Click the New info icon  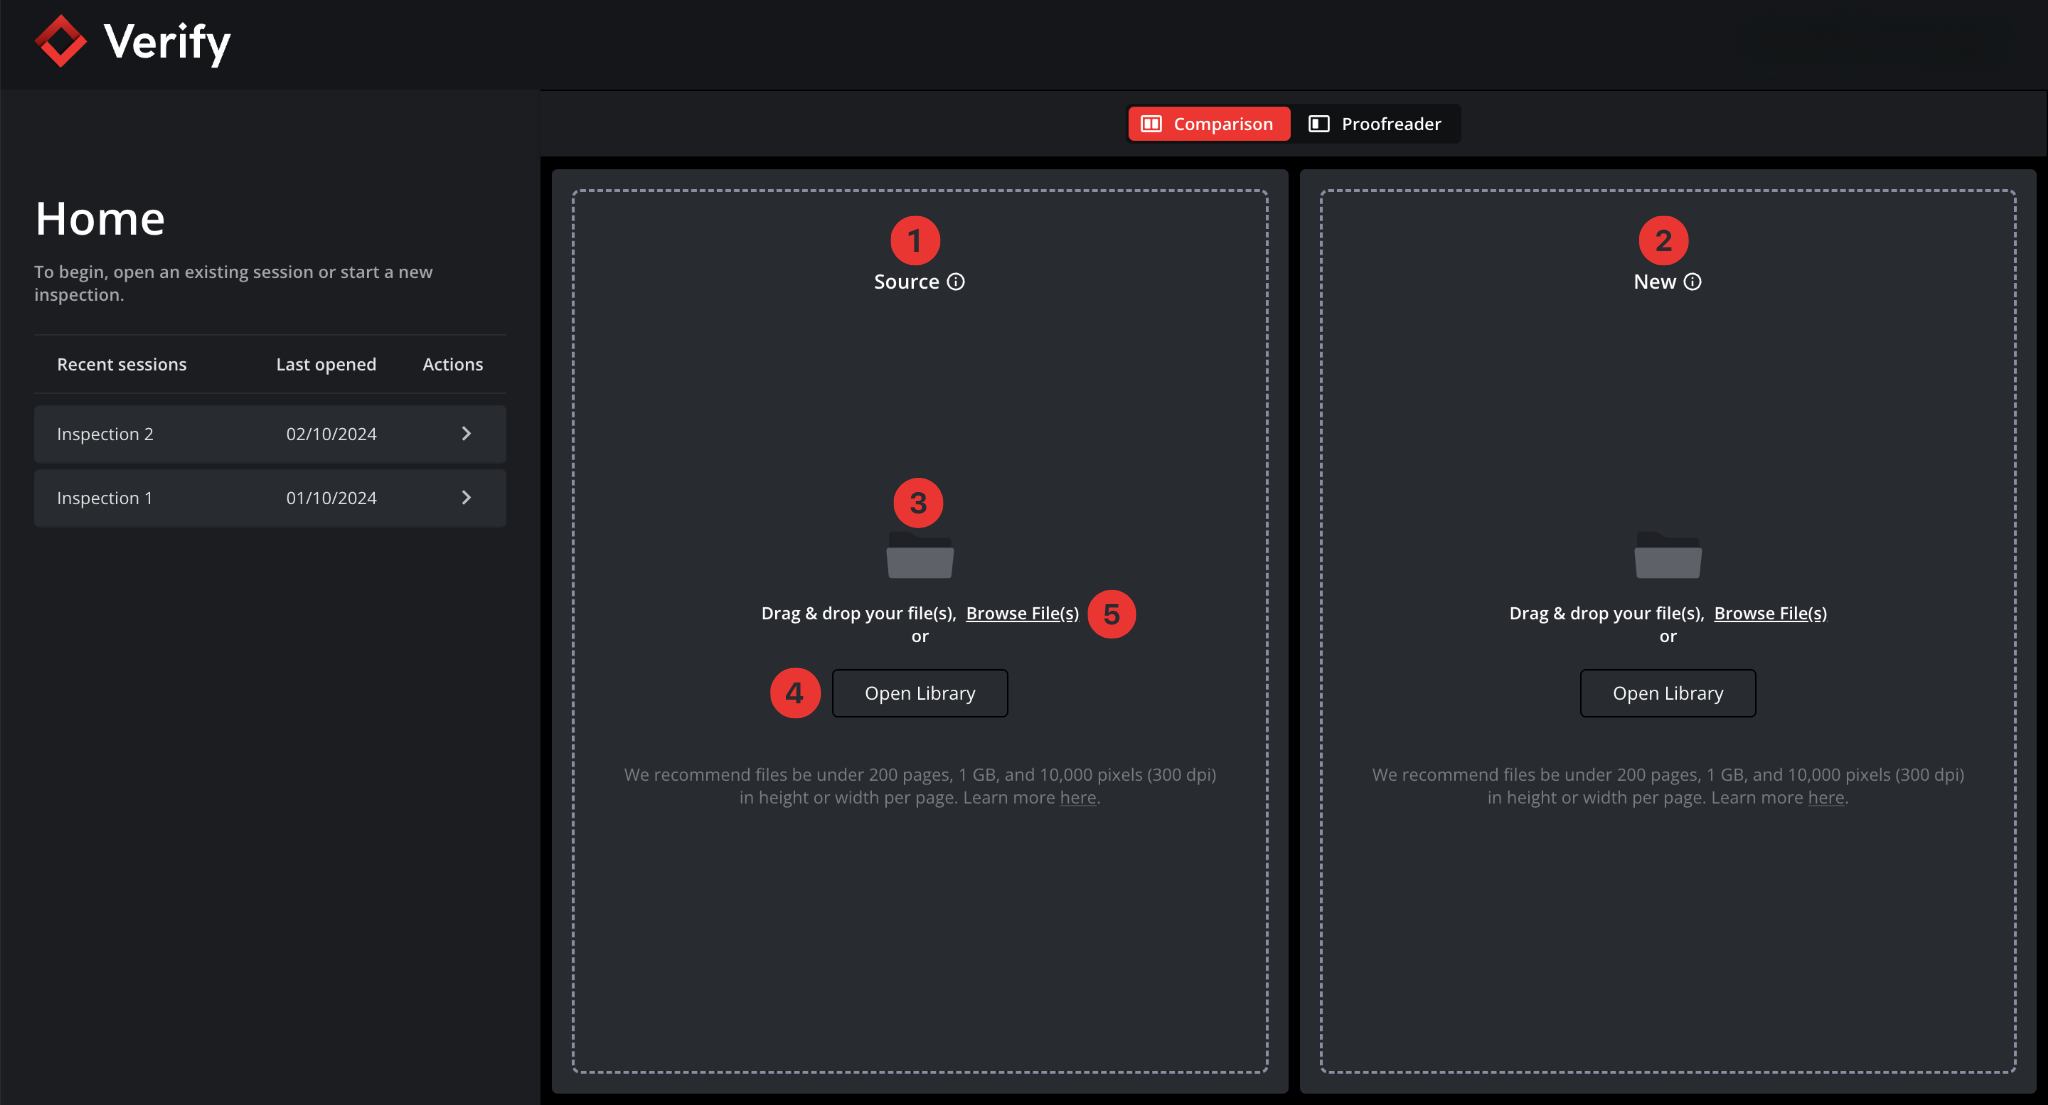(1692, 282)
